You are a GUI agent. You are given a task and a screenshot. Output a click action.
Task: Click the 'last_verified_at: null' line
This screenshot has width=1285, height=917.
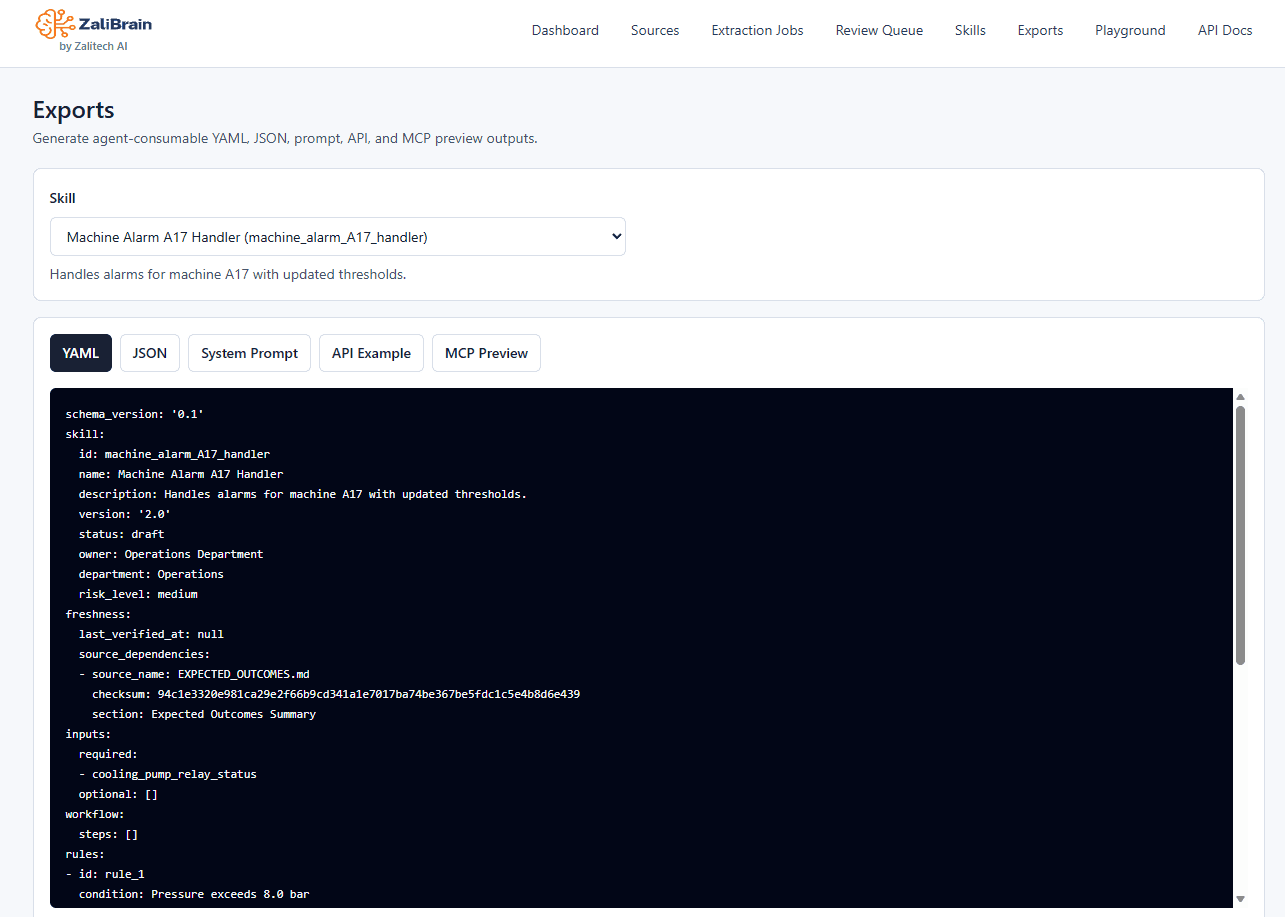click(151, 634)
